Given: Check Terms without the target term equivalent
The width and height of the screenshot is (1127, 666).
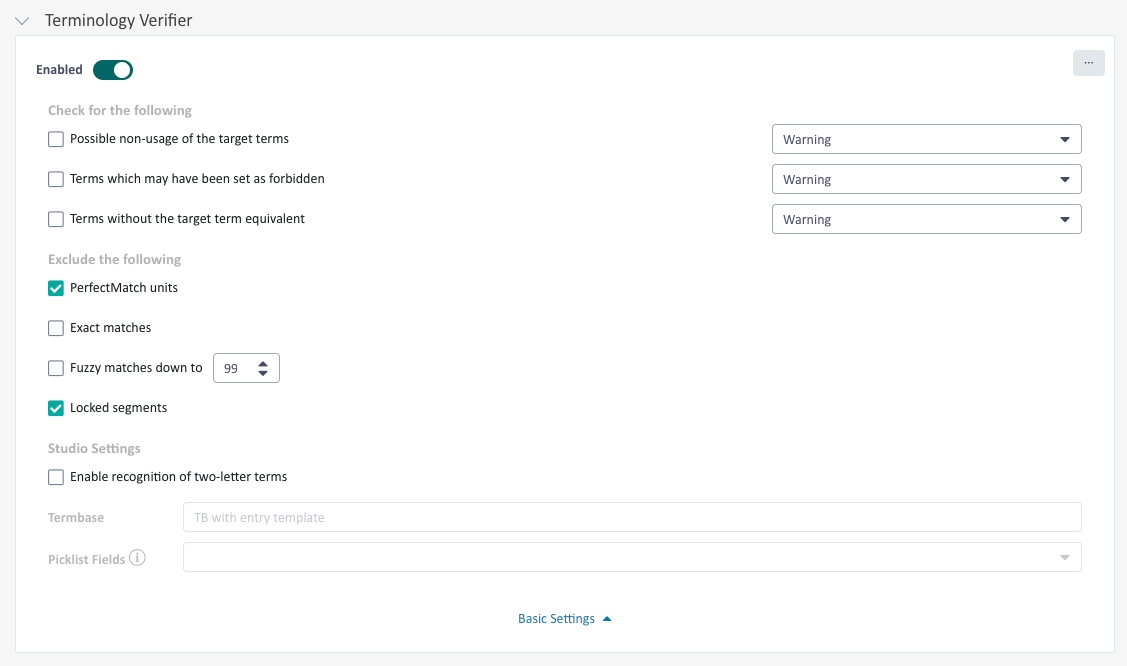Looking at the screenshot, I should pyautogui.click(x=56, y=219).
